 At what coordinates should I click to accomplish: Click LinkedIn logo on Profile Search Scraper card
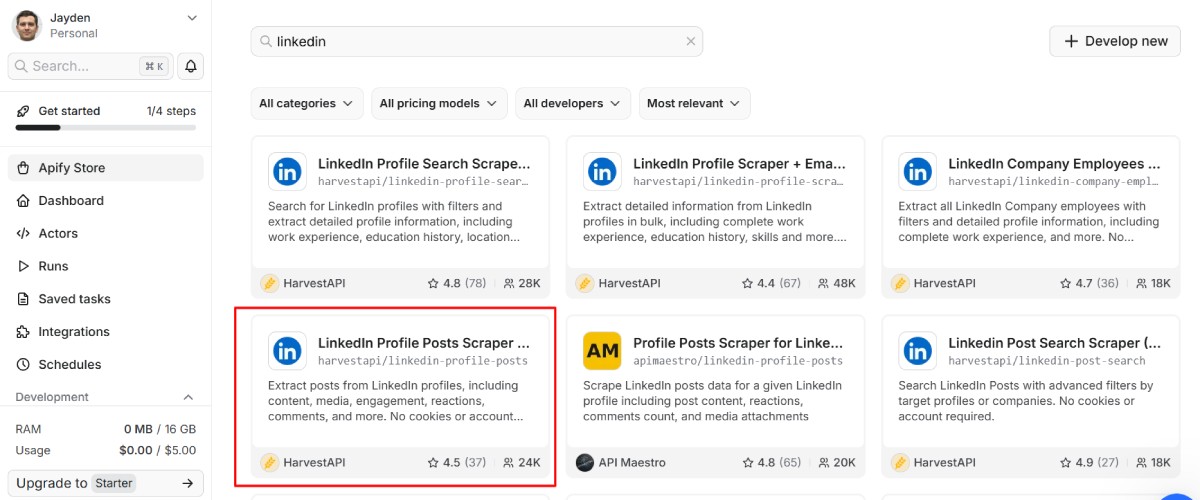point(287,172)
